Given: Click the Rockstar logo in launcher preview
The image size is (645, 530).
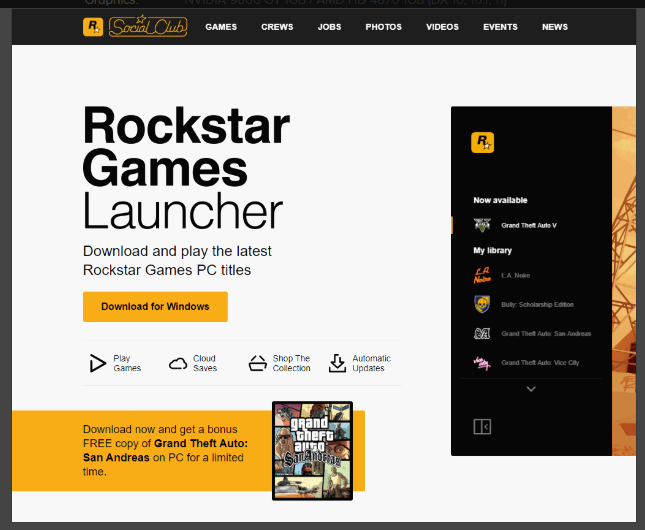Looking at the screenshot, I should [483, 142].
